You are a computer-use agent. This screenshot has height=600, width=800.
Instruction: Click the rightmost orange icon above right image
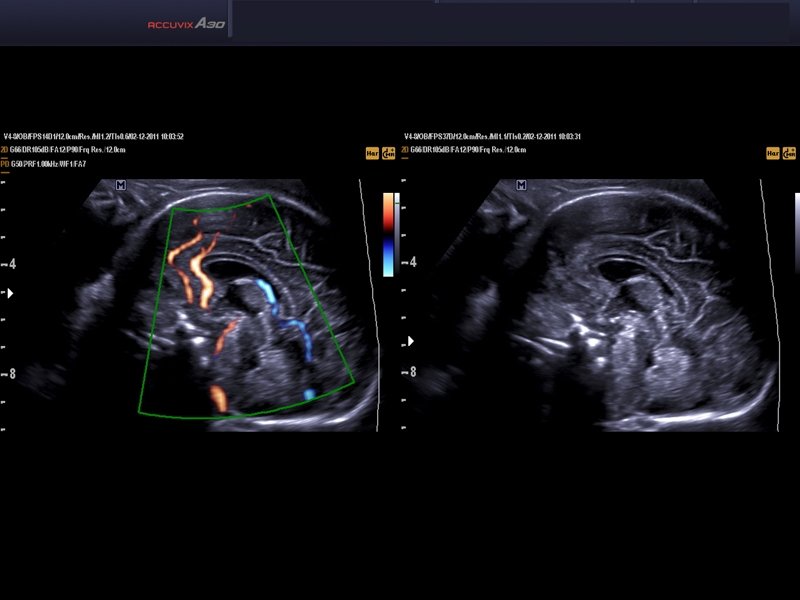(x=789, y=153)
